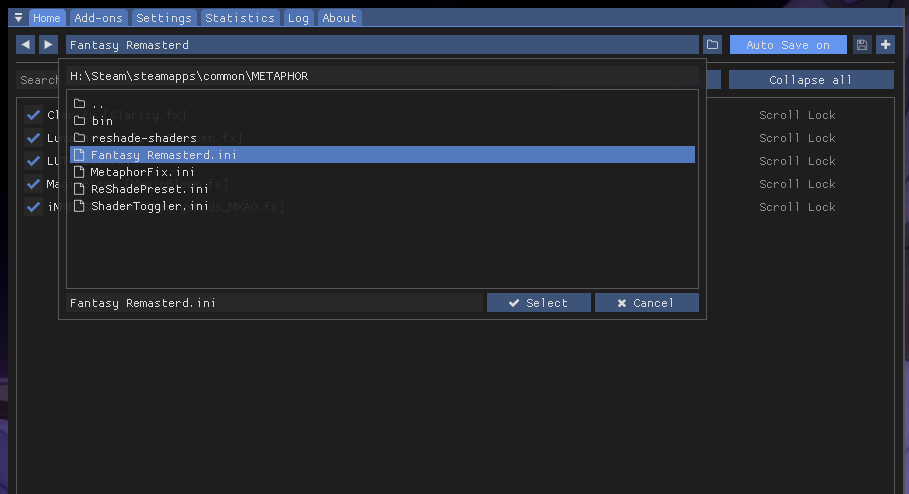Viewport: 909px width, 494px height.
Task: Add new preset with plus icon
Action: pyautogui.click(x=885, y=45)
